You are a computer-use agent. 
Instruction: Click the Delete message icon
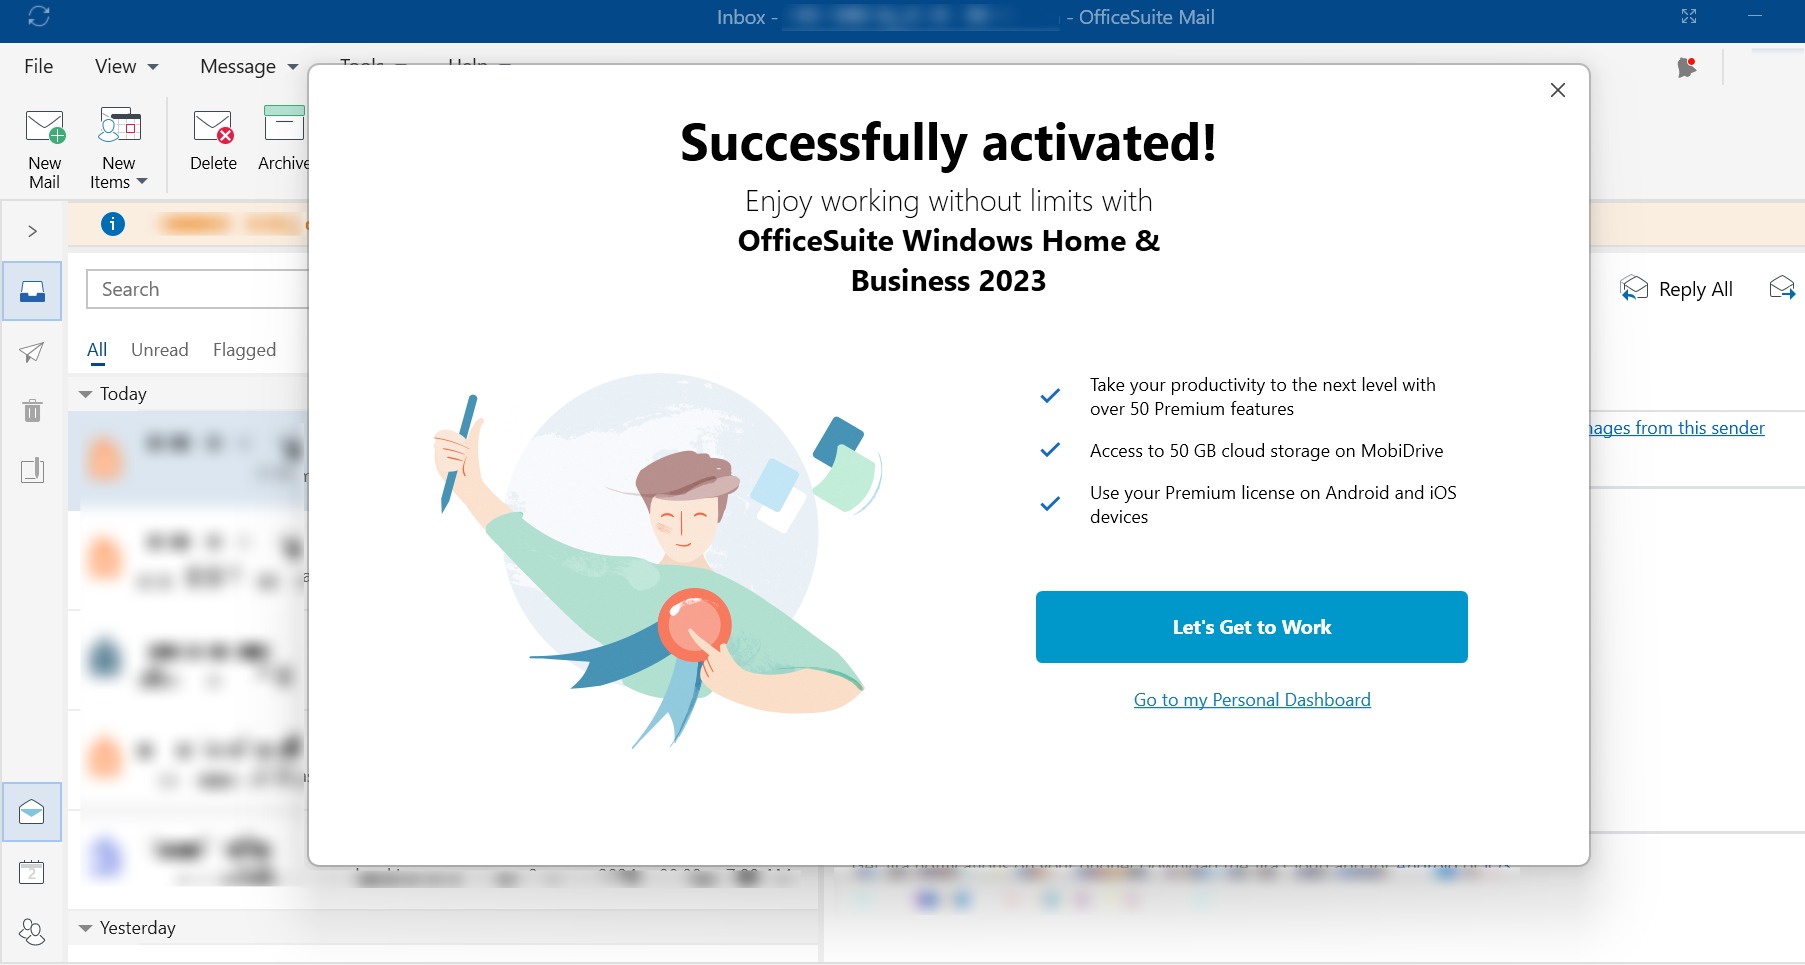[x=213, y=128]
